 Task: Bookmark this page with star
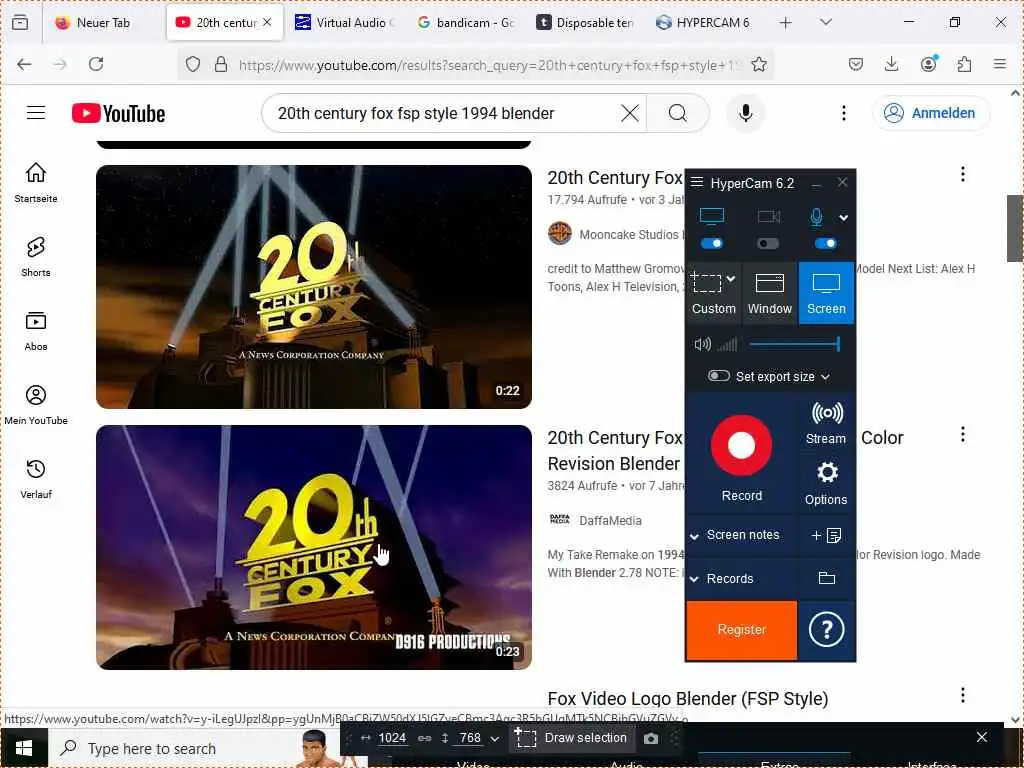(759, 64)
